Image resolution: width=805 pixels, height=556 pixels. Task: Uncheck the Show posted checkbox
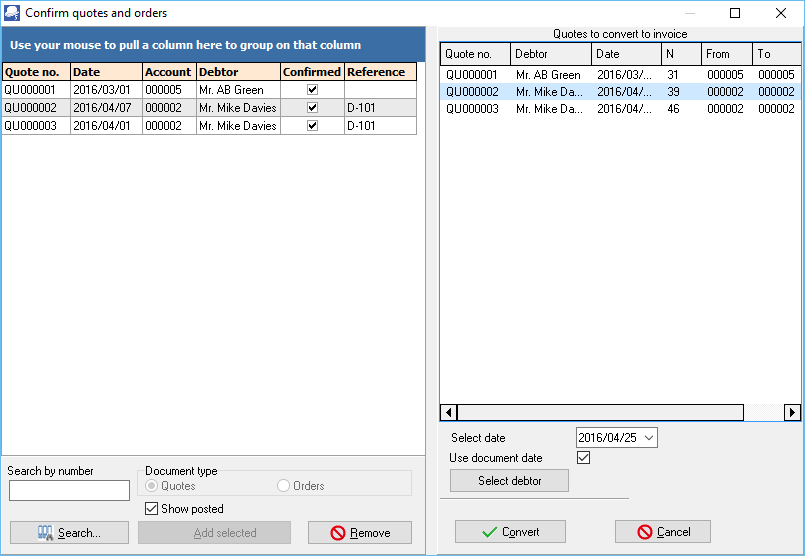point(152,509)
